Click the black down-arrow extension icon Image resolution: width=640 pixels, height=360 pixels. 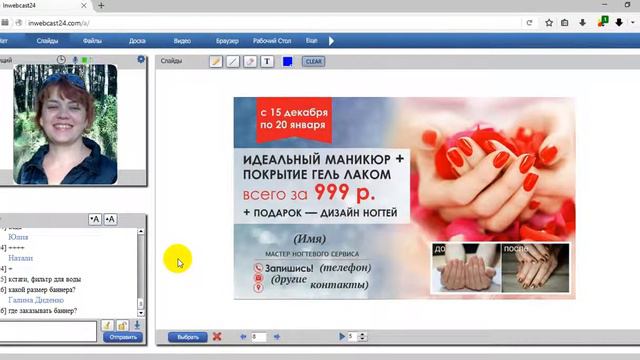[619, 22]
